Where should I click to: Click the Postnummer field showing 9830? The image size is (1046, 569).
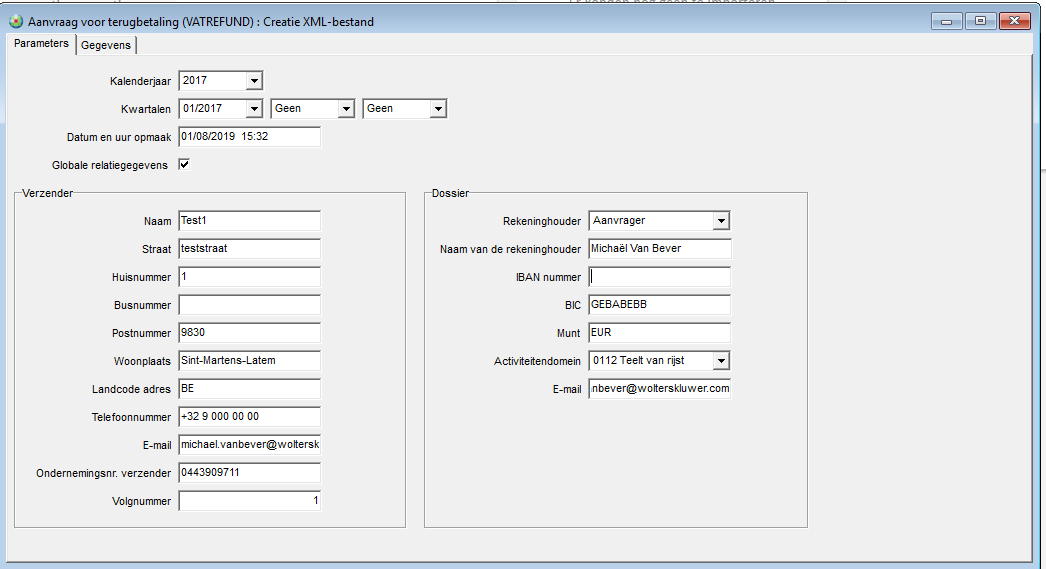(249, 333)
